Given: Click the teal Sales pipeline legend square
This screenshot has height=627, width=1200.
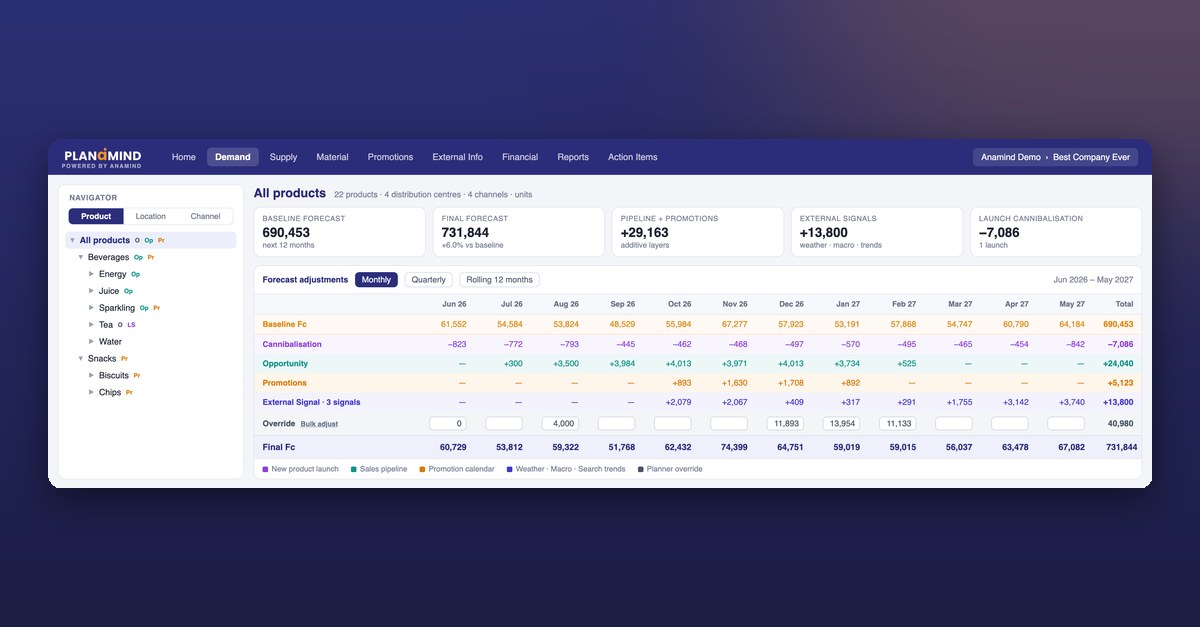Looking at the screenshot, I should click(353, 469).
